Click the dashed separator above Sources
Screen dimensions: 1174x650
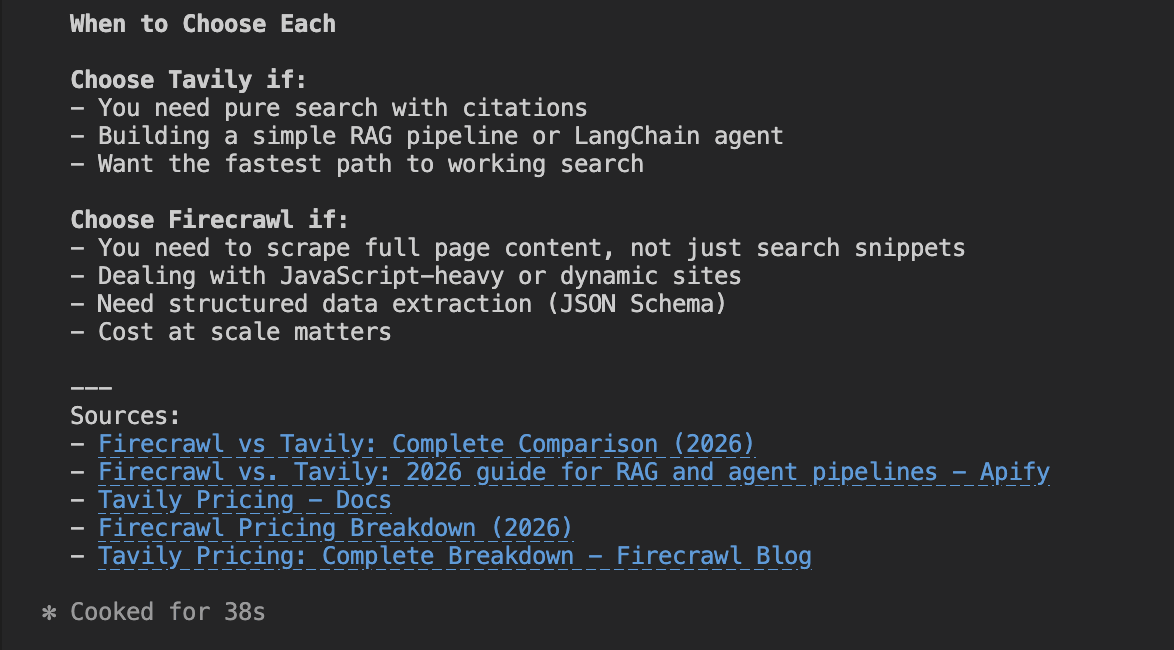(90, 388)
